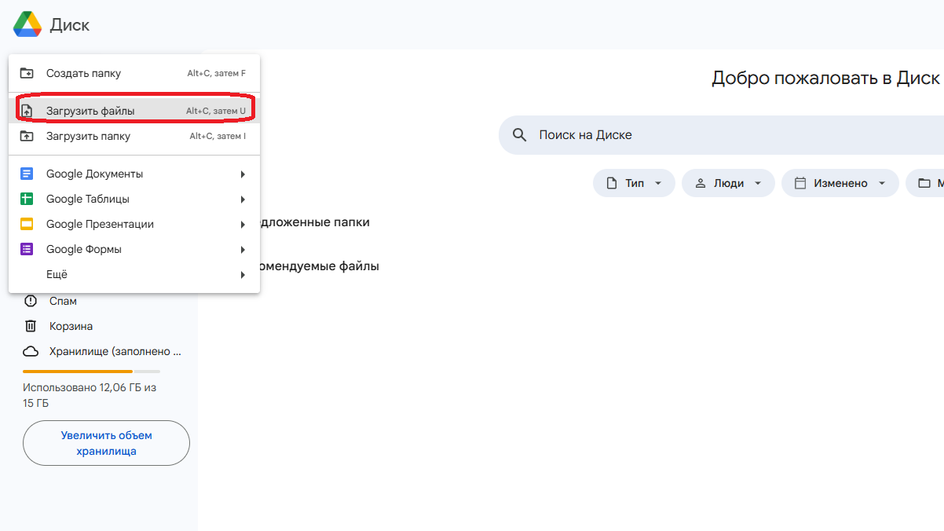Screen dimensions: 944x531
Task: Click the person icon in Люди chip
Action: pos(700,183)
